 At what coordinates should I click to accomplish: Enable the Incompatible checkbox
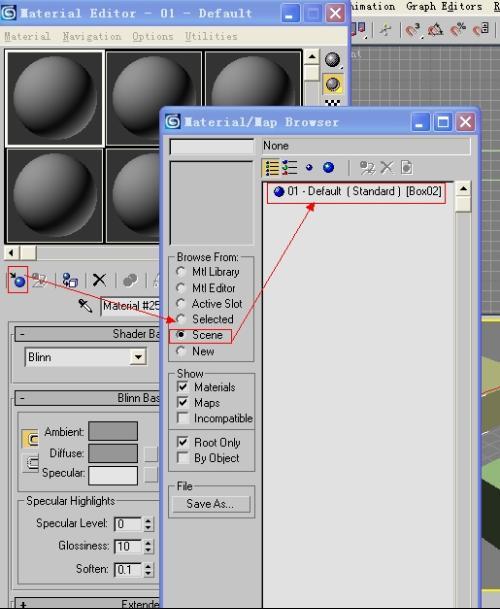click(x=182, y=418)
